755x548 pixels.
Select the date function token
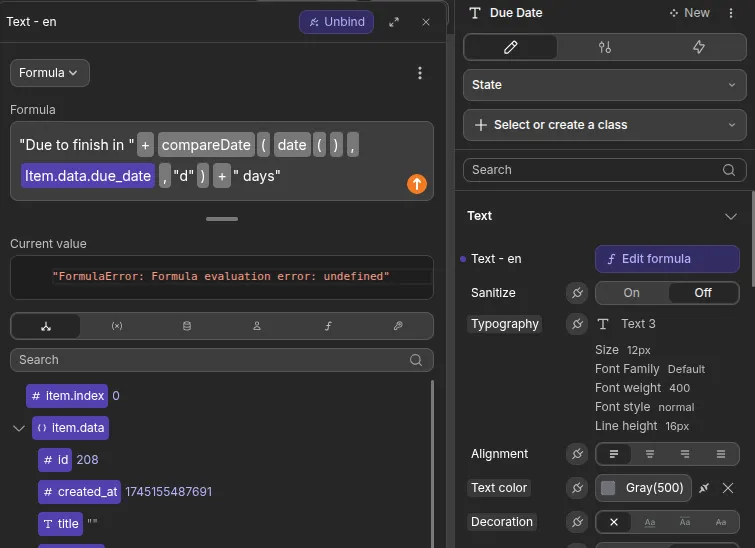pos(292,145)
